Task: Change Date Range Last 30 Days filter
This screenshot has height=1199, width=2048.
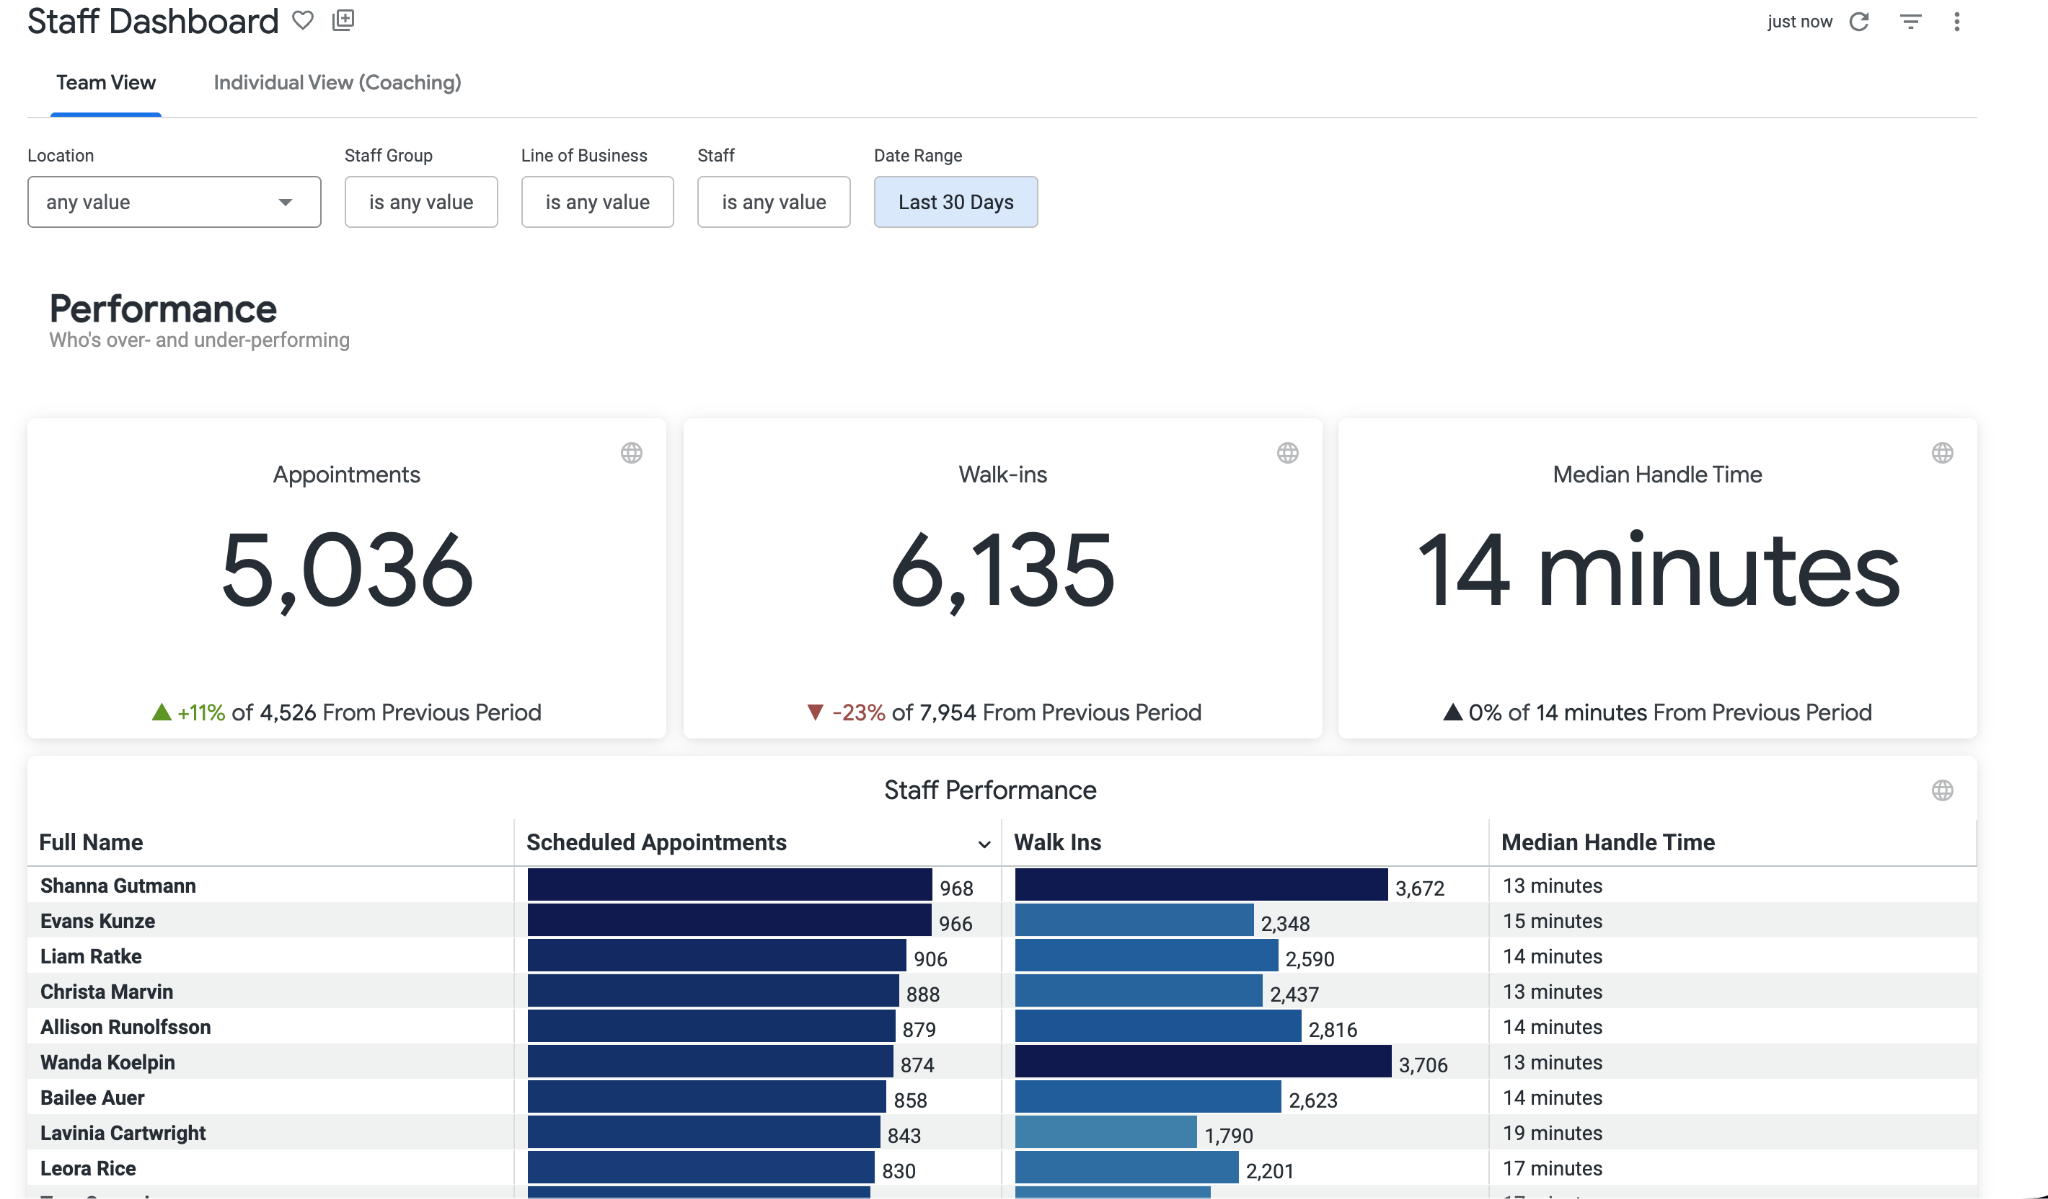Action: click(x=956, y=202)
